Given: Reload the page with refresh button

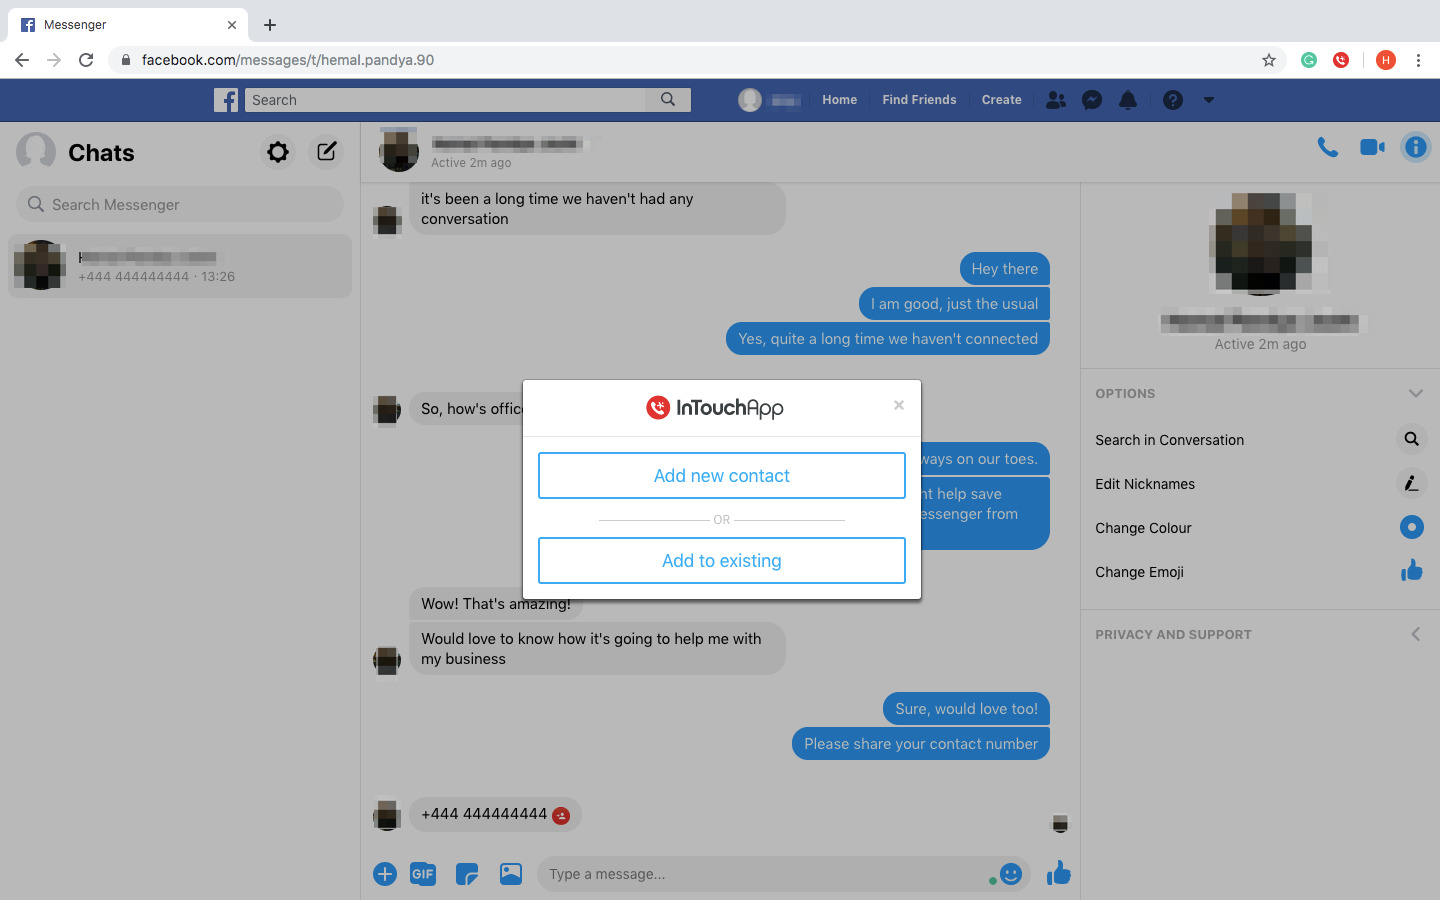Looking at the screenshot, I should (86, 60).
